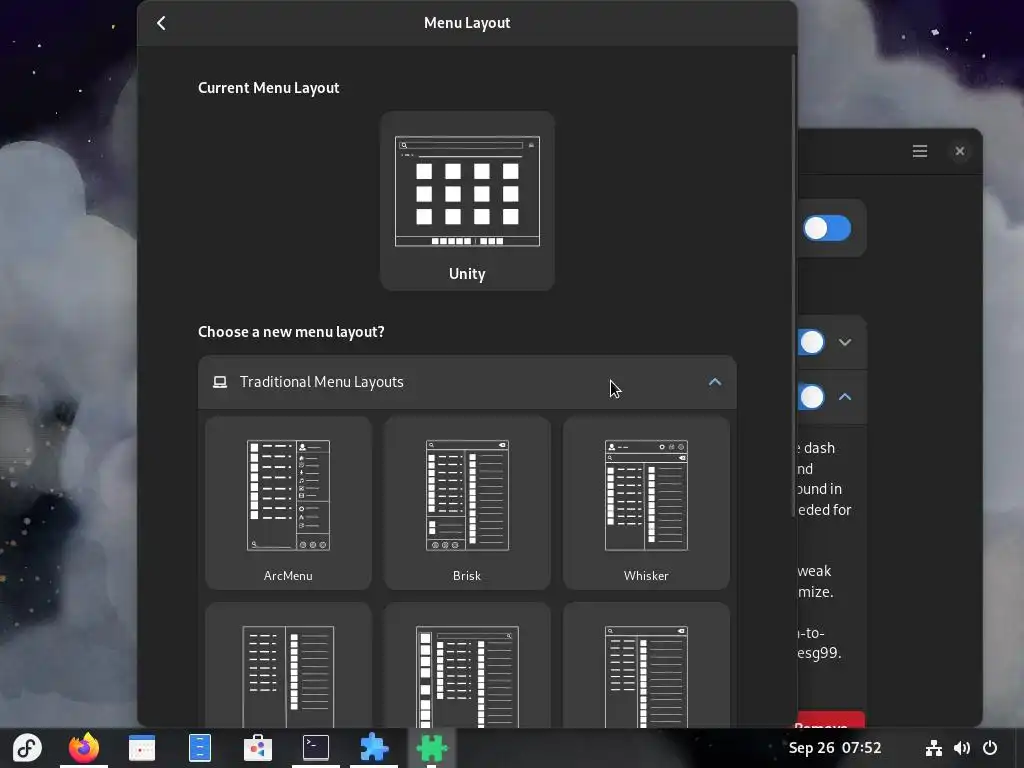Open the Fedora activities menu icon

27,748
